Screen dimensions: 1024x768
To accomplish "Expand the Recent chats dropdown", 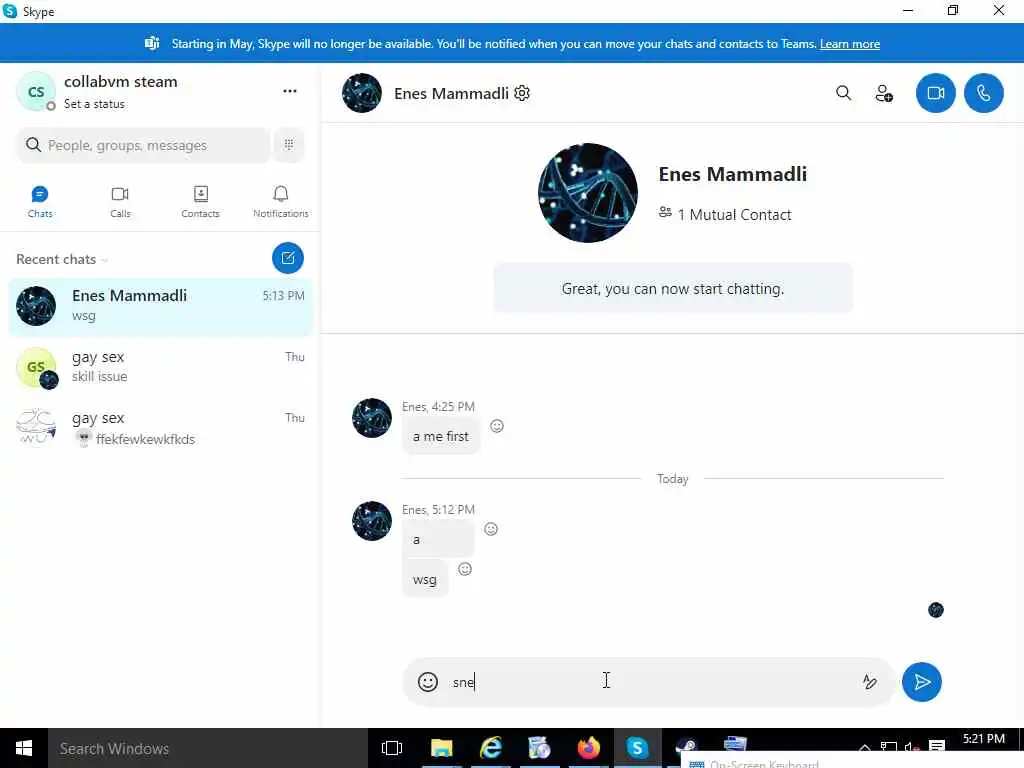I will [62, 259].
